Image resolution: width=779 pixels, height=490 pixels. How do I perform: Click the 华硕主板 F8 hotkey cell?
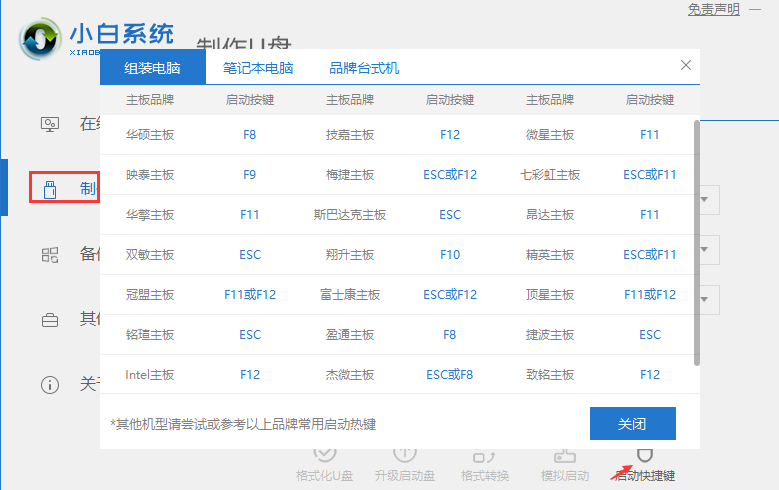click(x=249, y=134)
